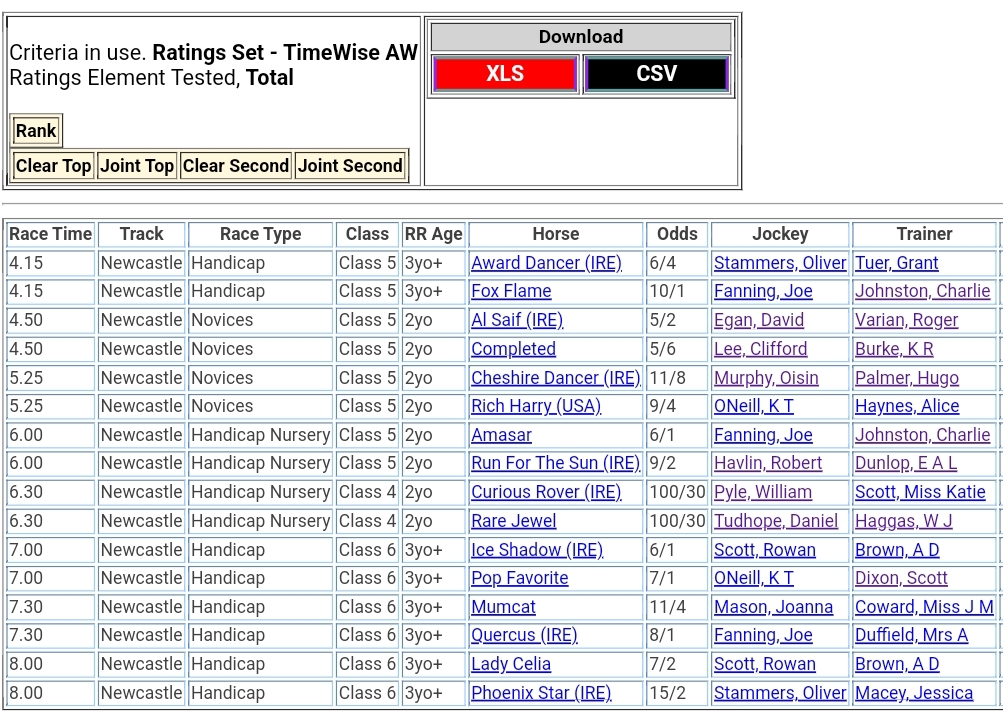Open trainer Varian, Roger
This screenshot has width=1003, height=720.
tap(906, 320)
